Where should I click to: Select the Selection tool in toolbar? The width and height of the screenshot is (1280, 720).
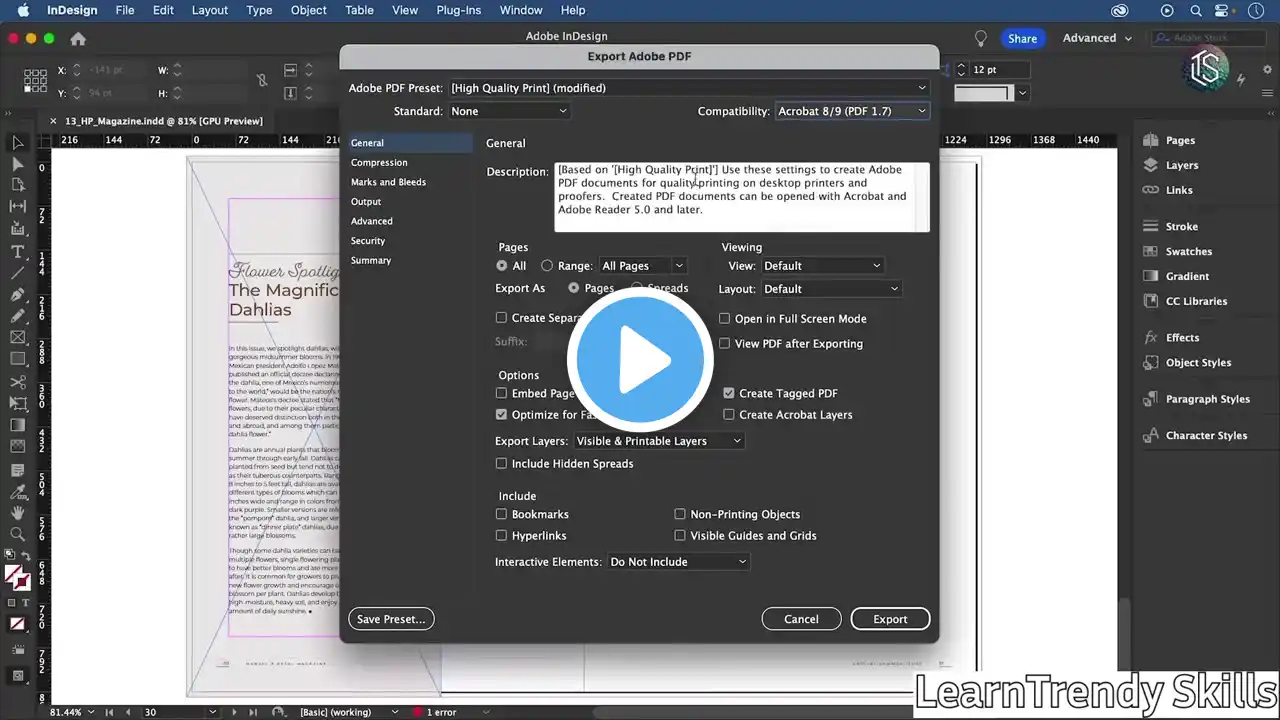(18, 142)
